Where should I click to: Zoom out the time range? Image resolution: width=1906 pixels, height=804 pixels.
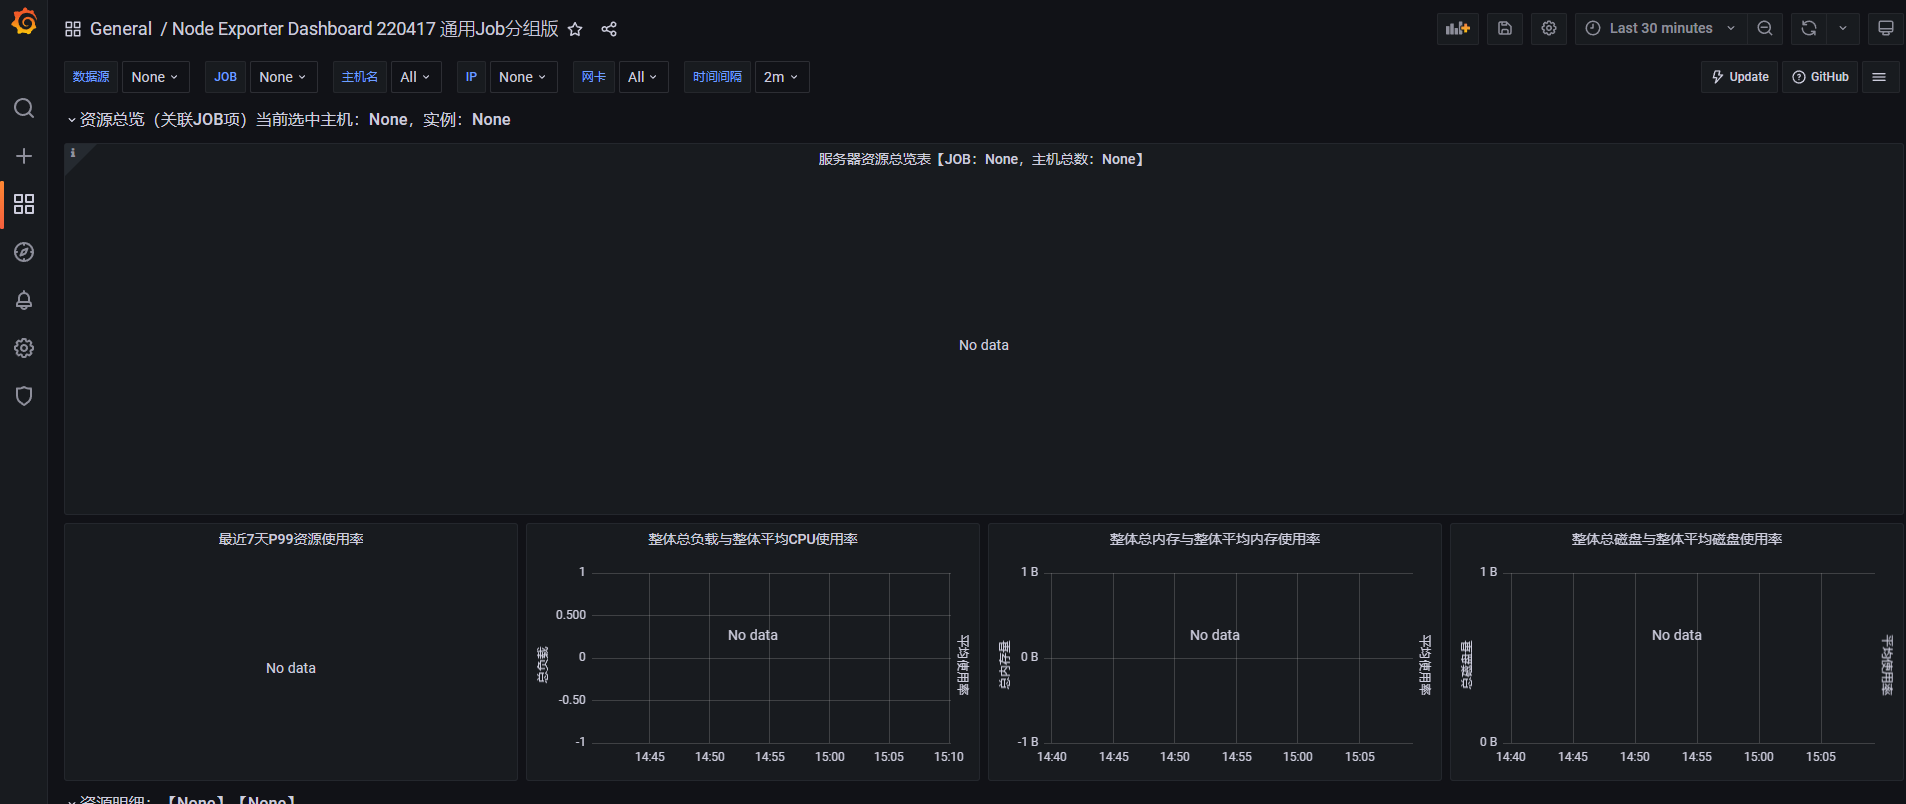coord(1765,28)
